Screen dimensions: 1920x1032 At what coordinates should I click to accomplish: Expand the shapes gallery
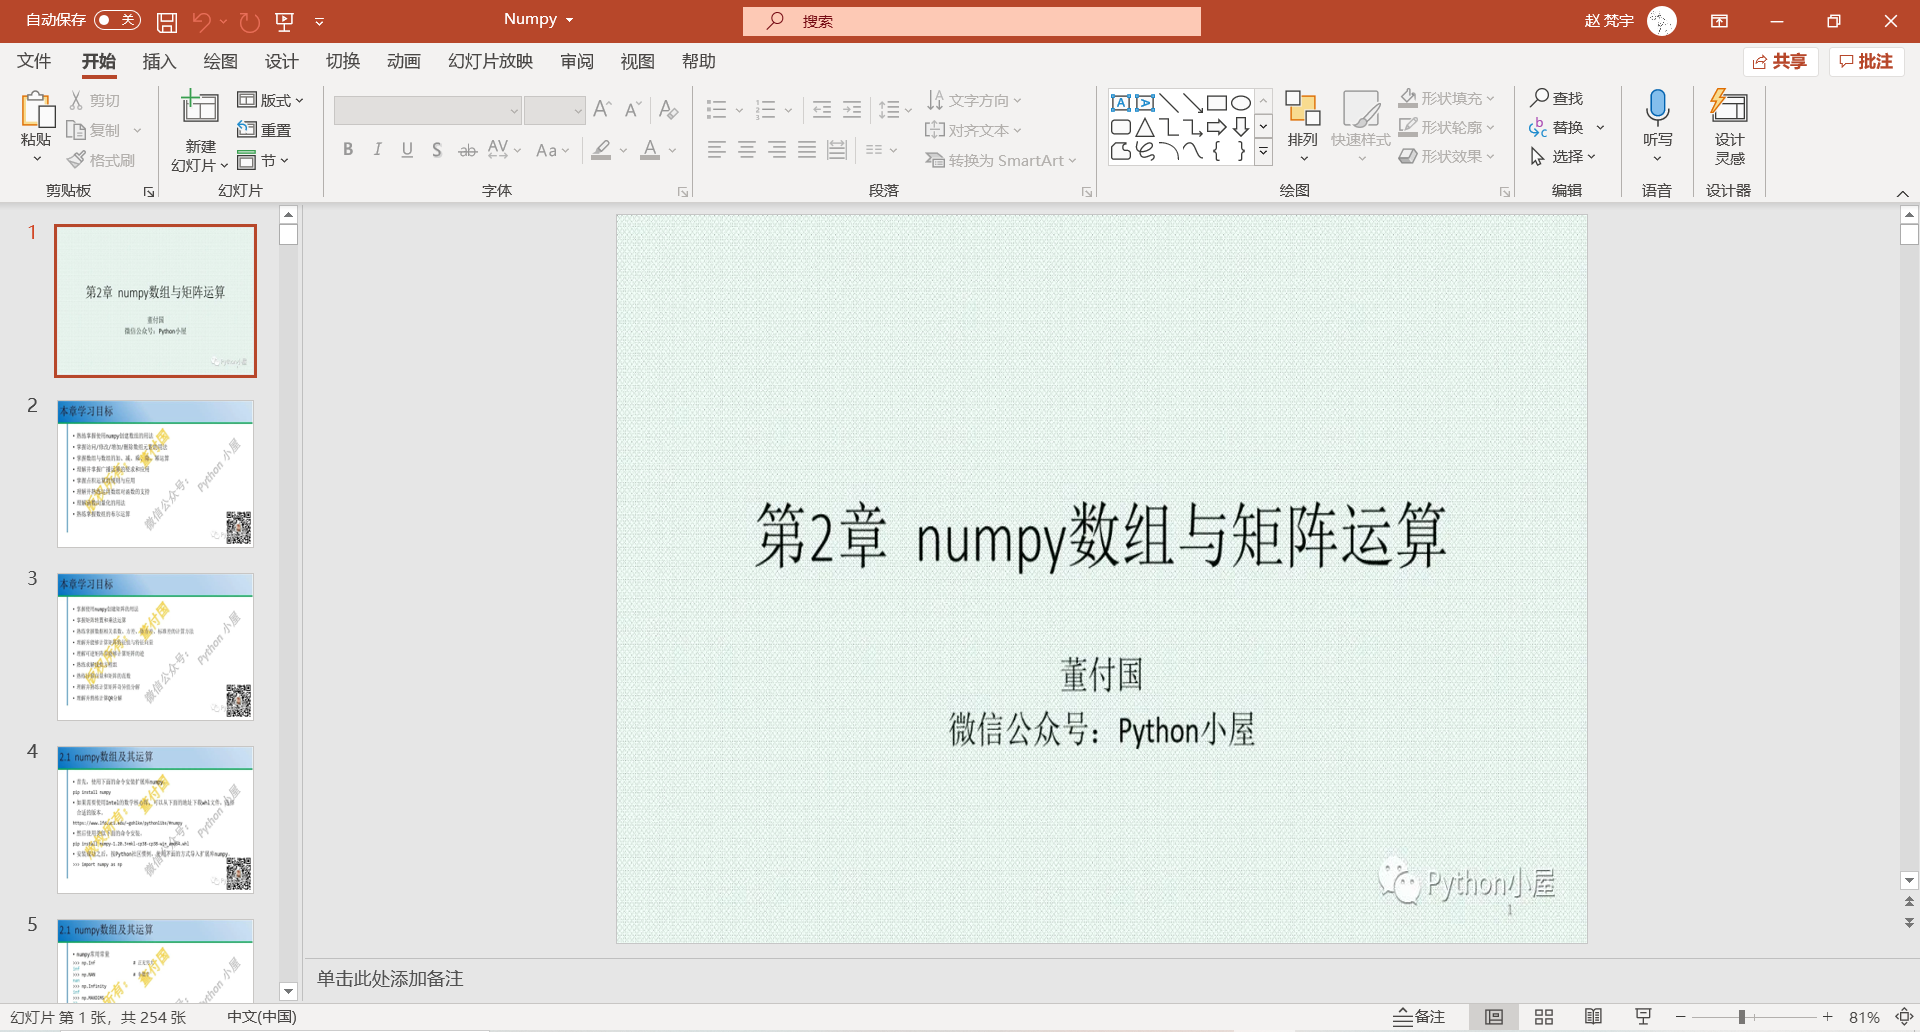(1263, 151)
